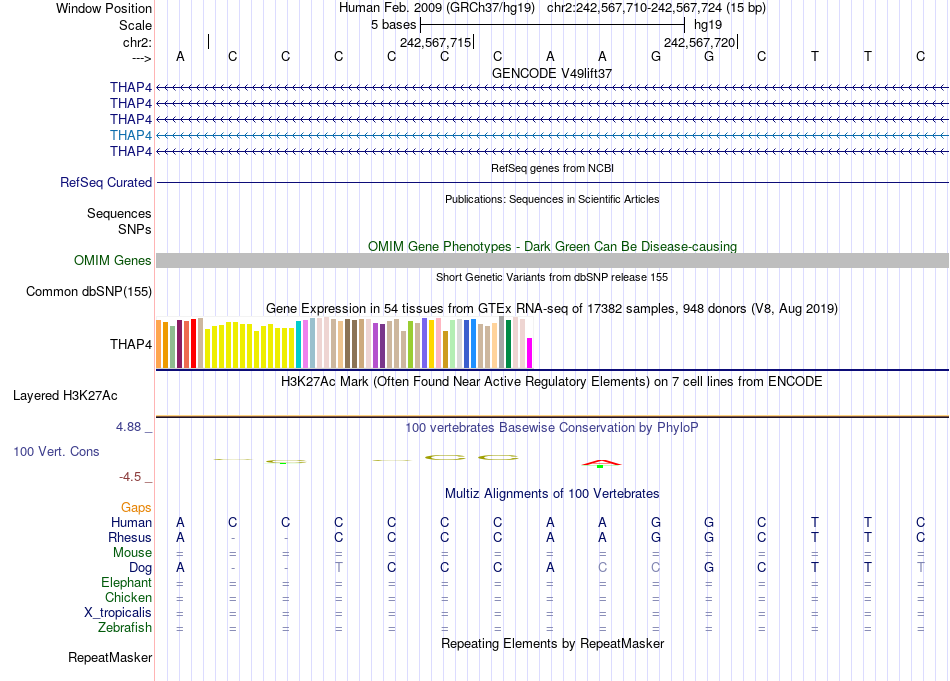Screen dimensions: 950x681
Task: Click the Sequences label under Publications
Action: pos(119,213)
